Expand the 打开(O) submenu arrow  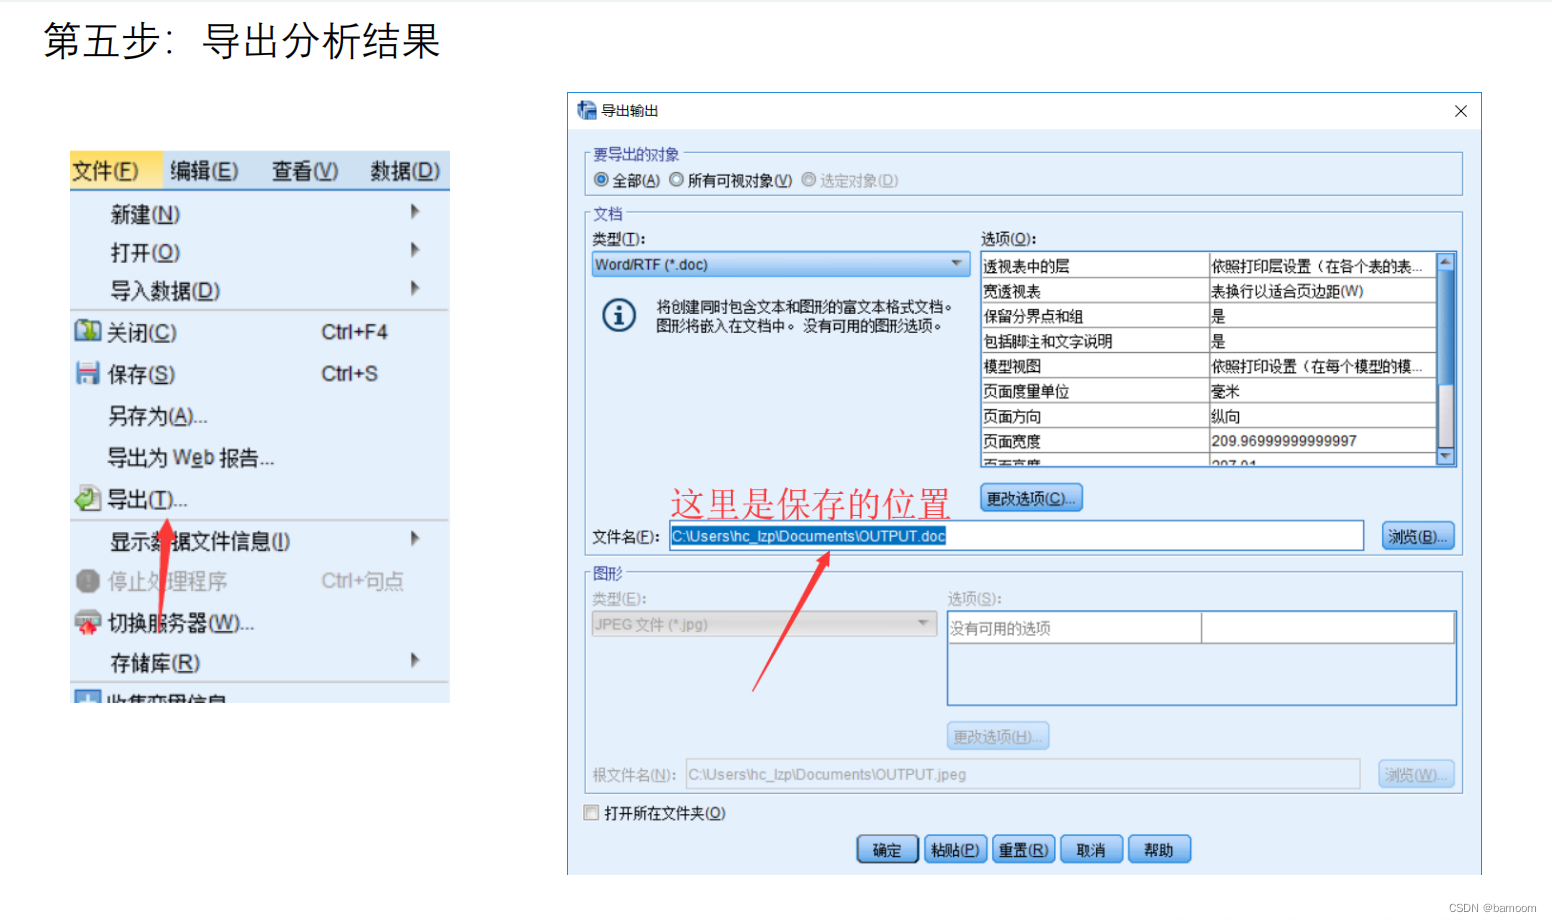(415, 250)
